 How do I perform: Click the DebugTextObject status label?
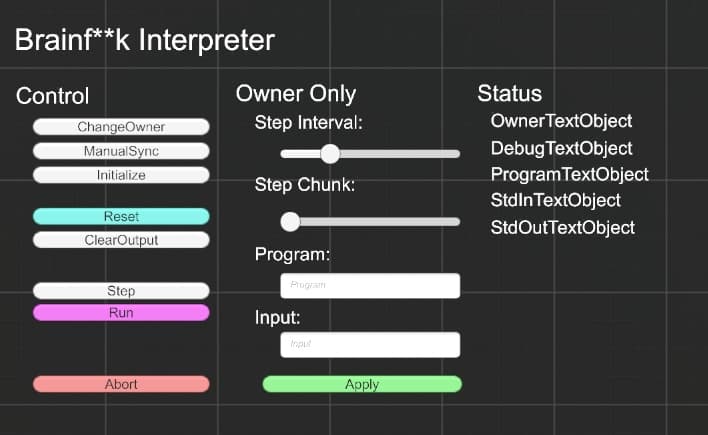(x=561, y=148)
